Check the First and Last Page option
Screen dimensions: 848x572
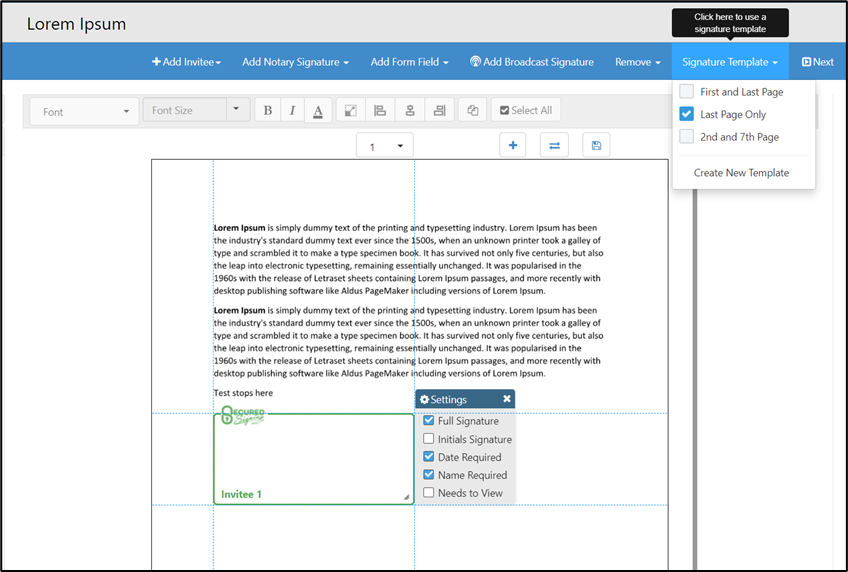[687, 92]
